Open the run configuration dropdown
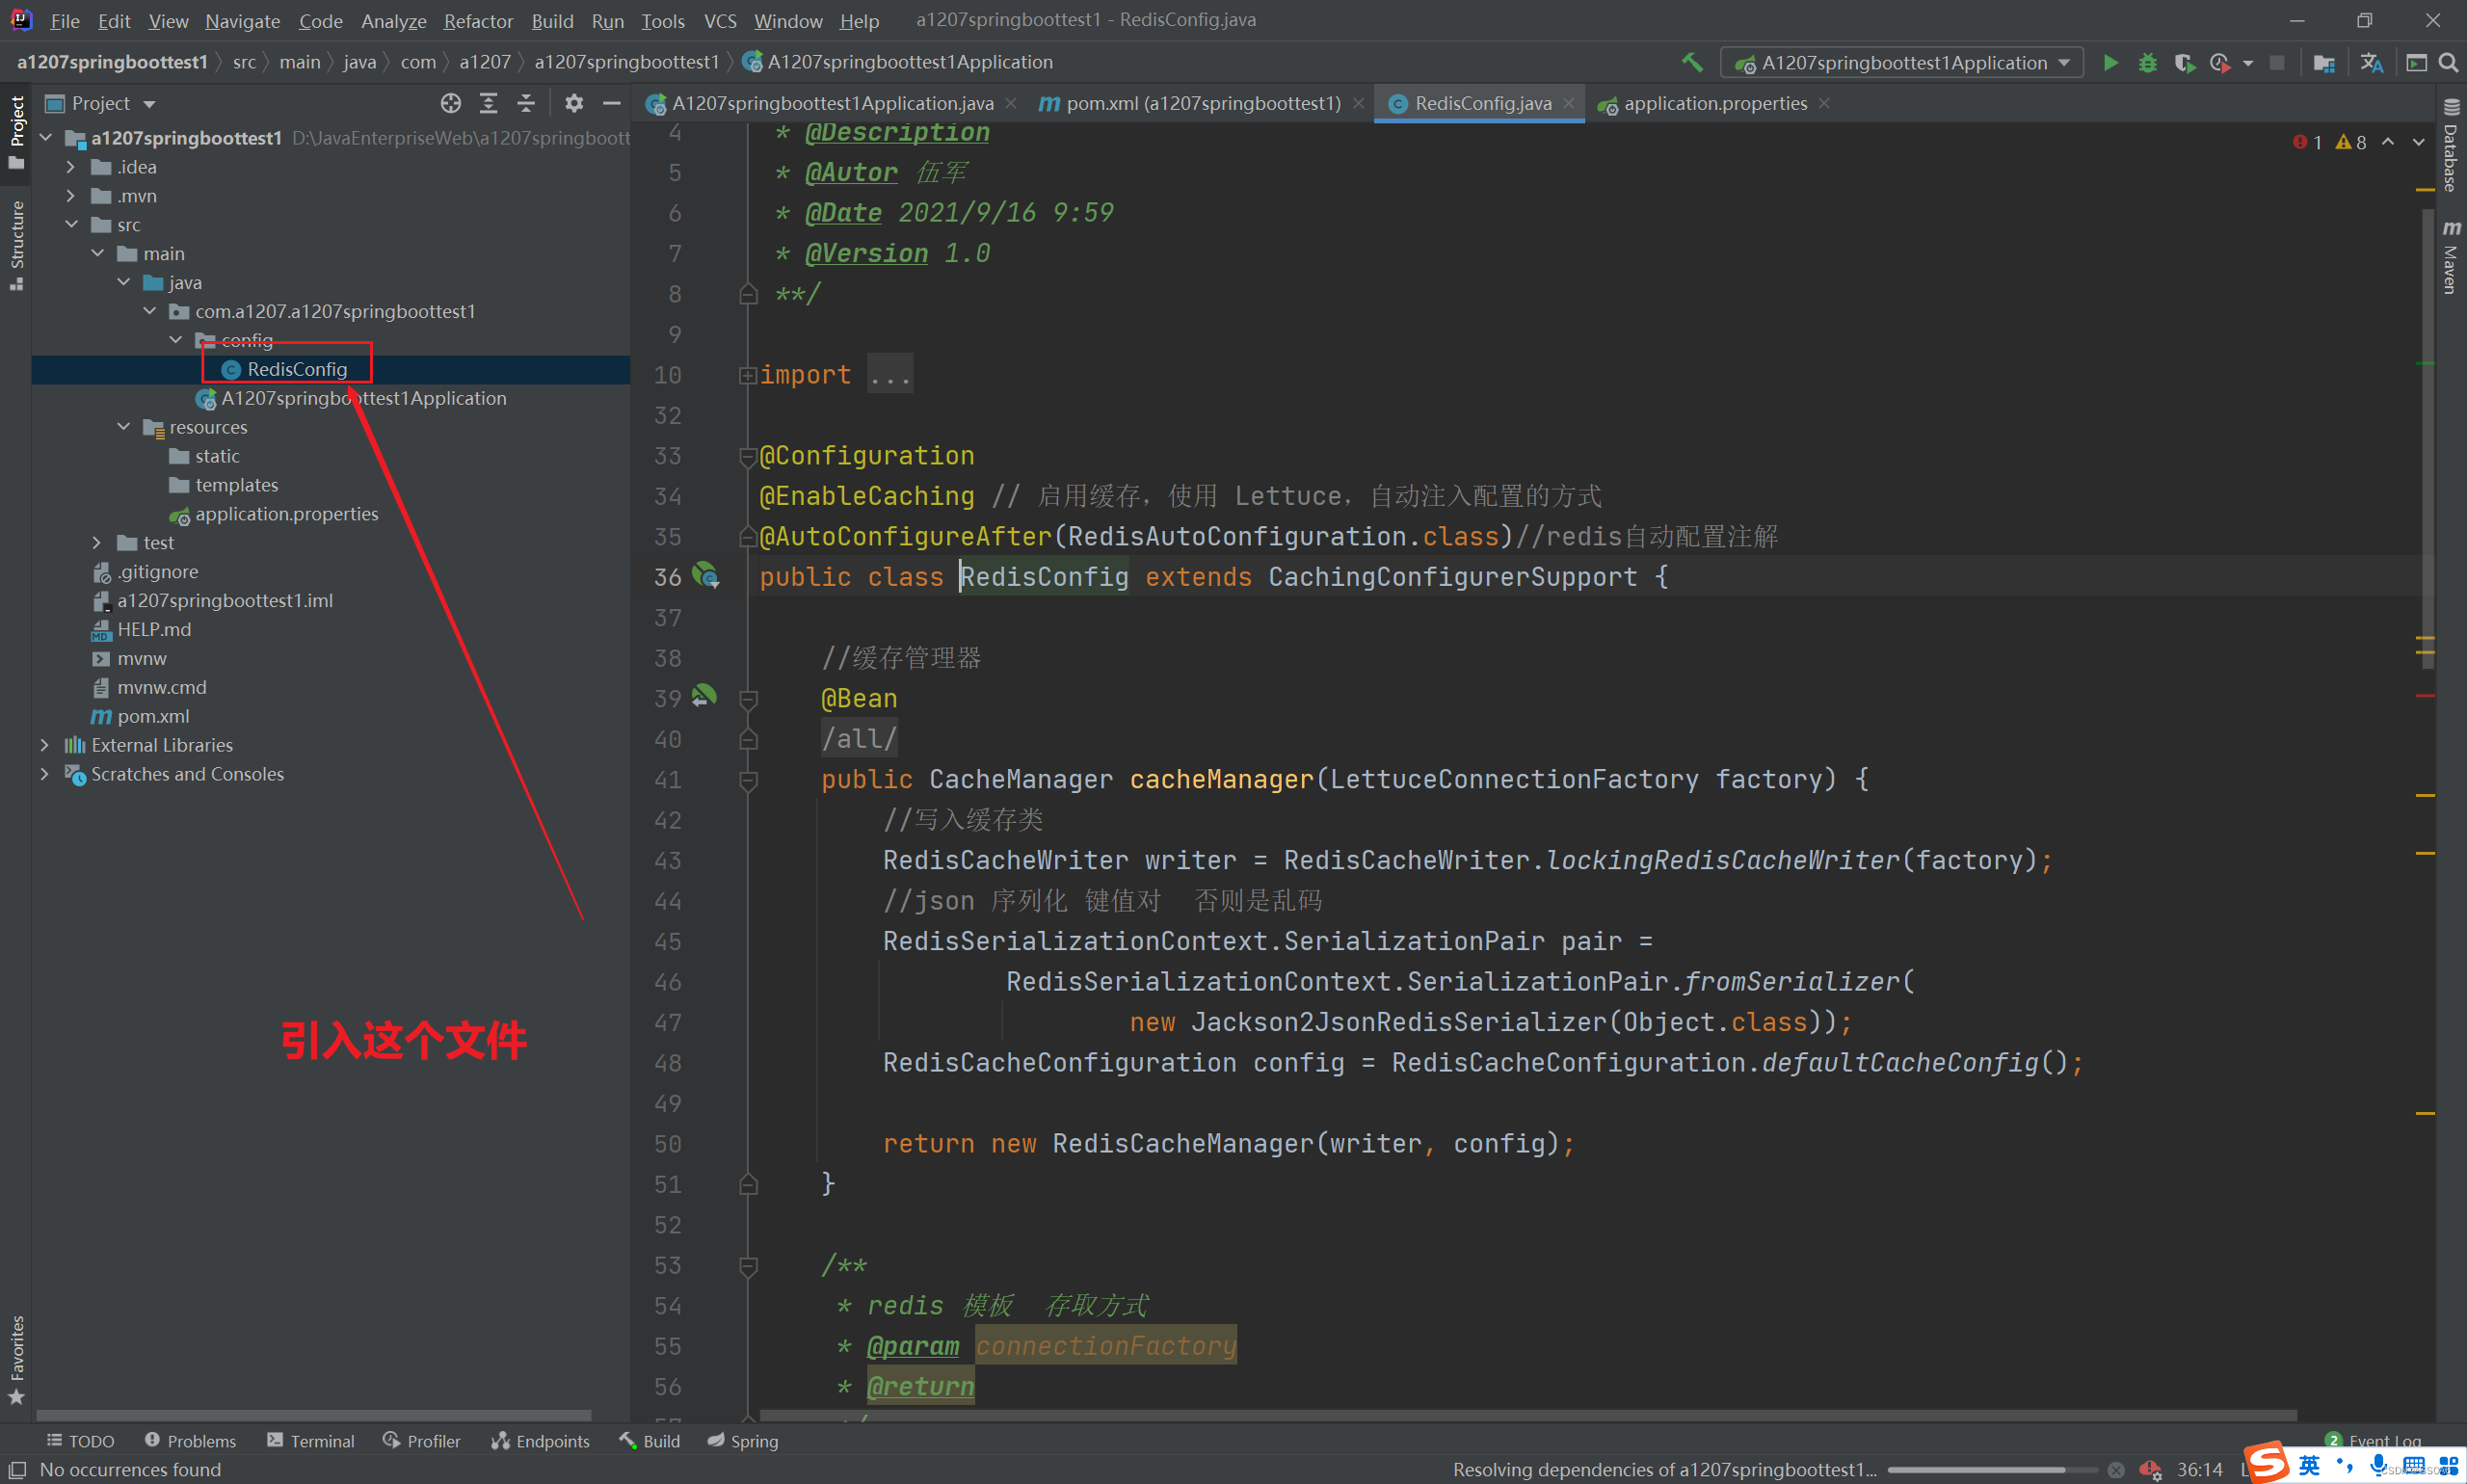This screenshot has width=2467, height=1484. point(1901,62)
